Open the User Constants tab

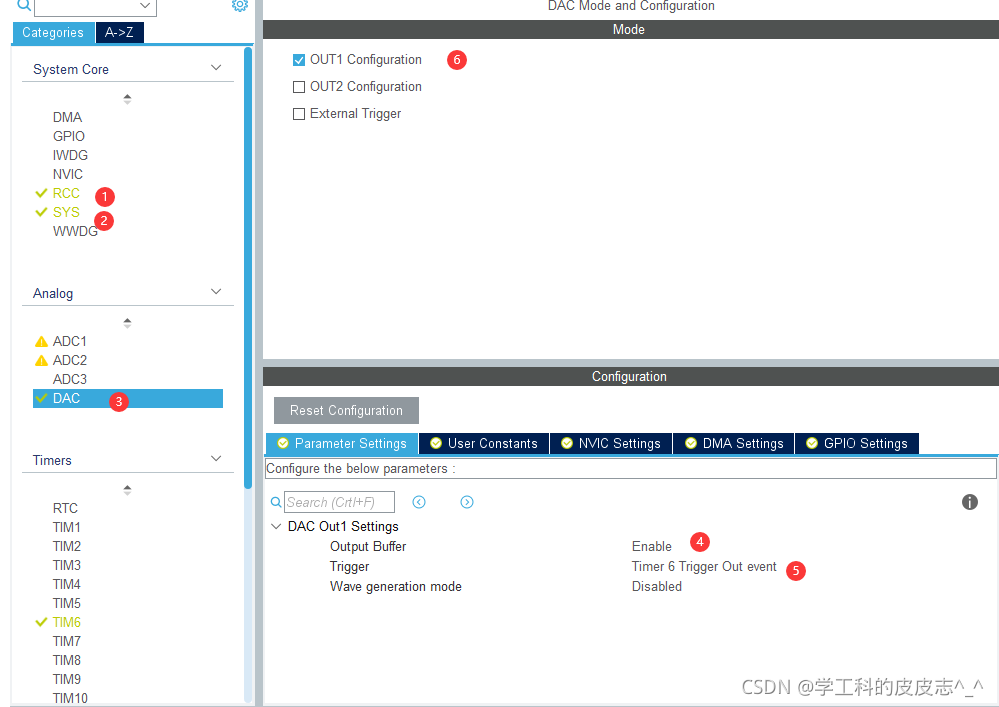coord(484,443)
